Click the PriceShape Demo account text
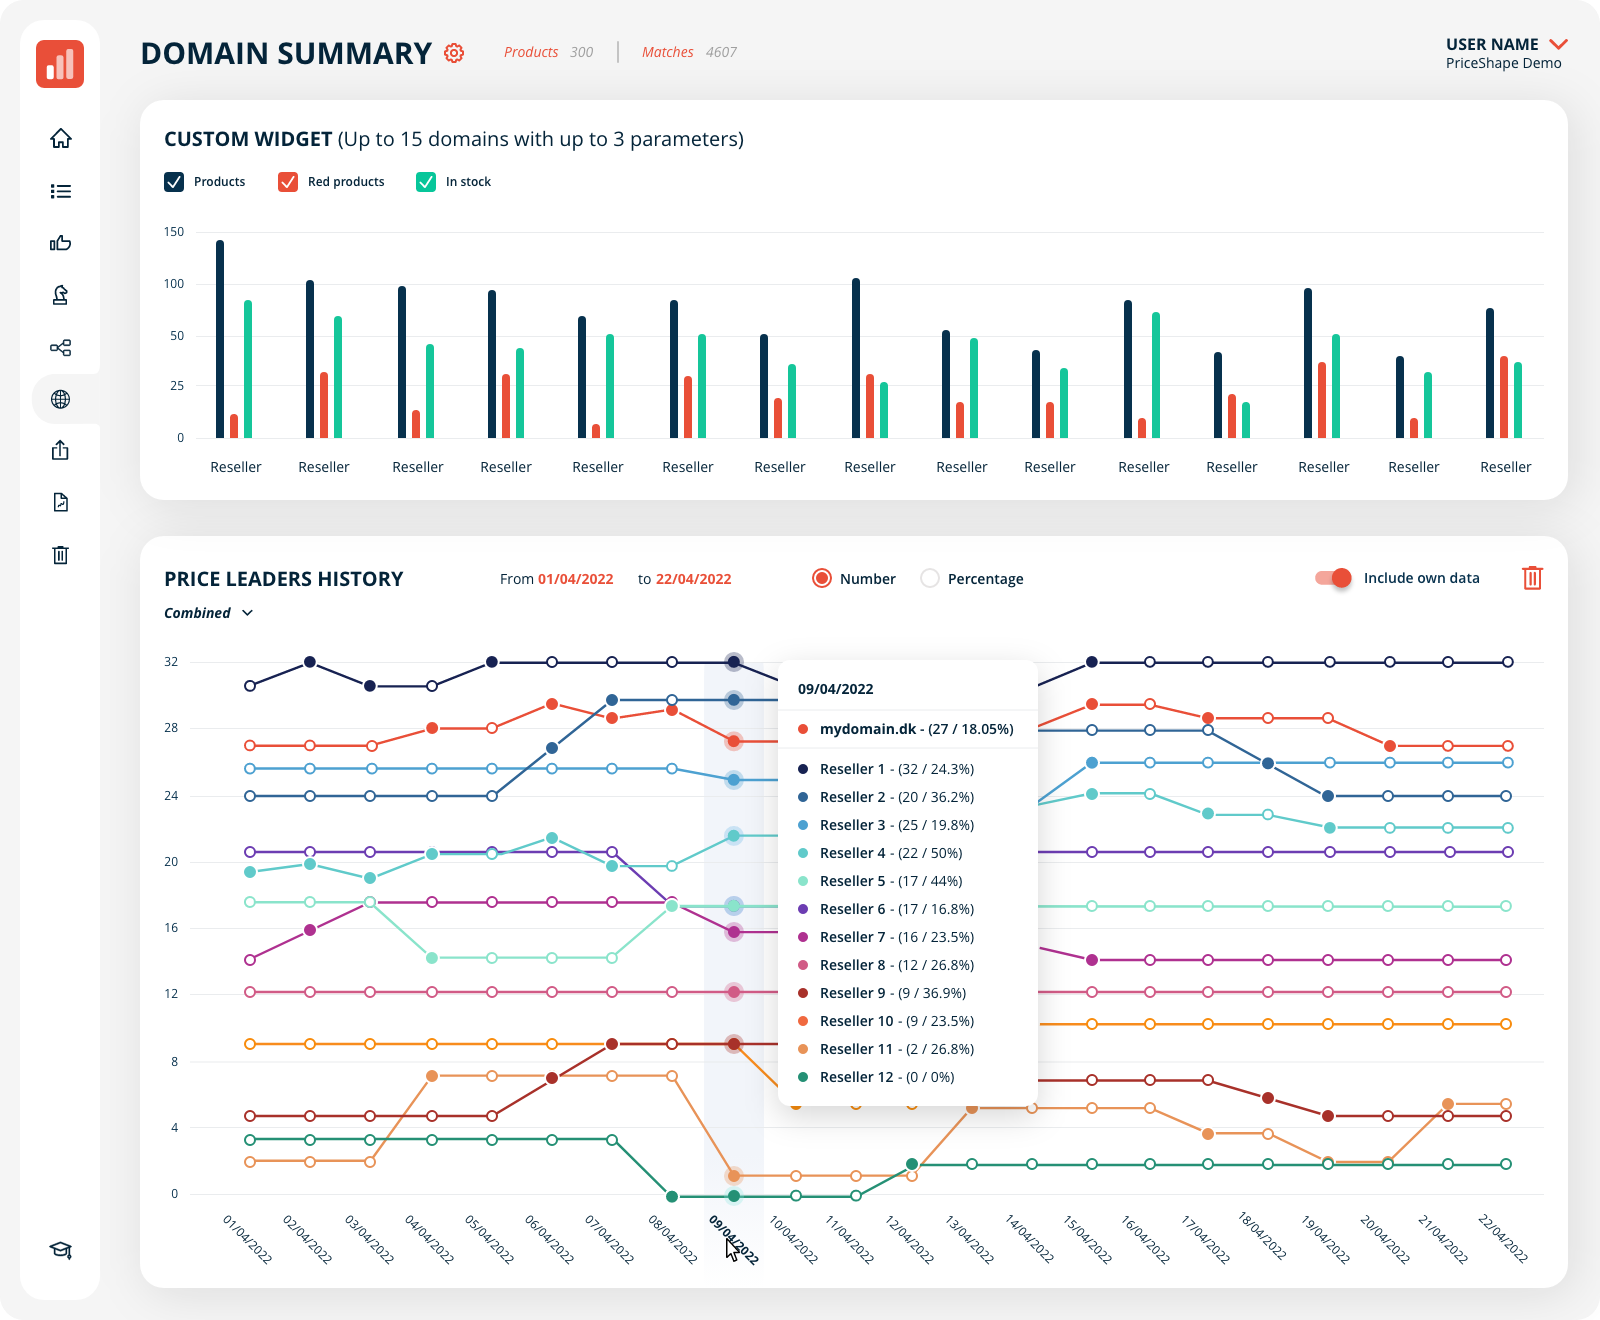Screen dimensions: 1600x1320 (1503, 63)
